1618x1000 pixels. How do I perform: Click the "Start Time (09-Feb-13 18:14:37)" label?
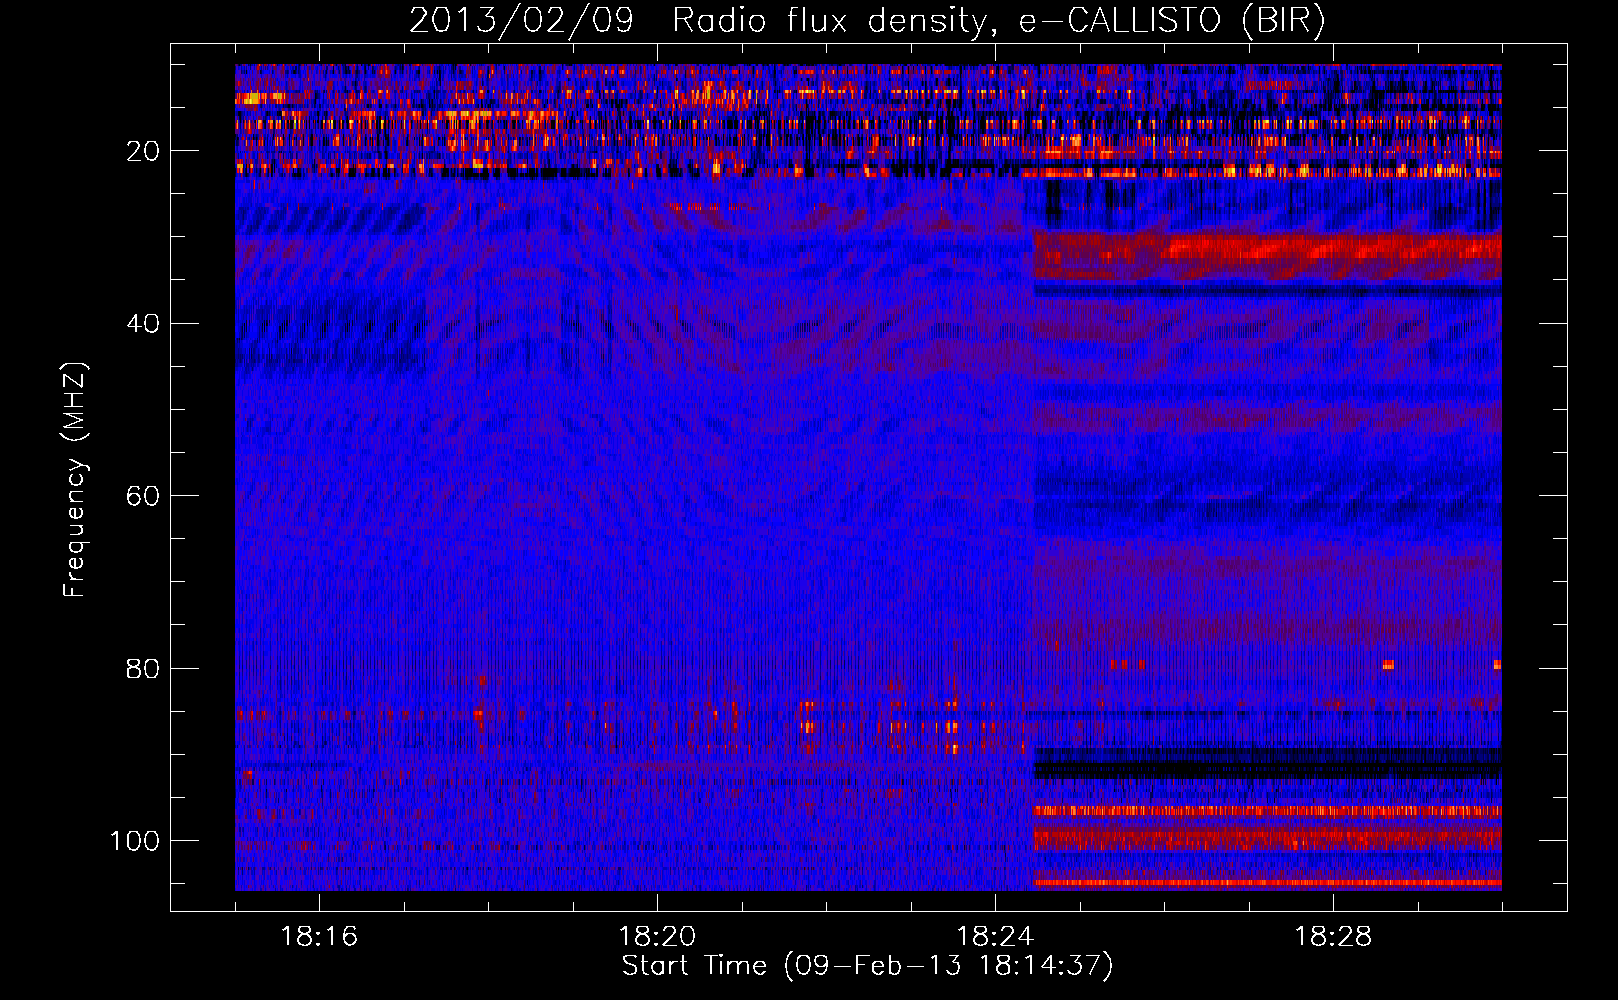pos(867,966)
